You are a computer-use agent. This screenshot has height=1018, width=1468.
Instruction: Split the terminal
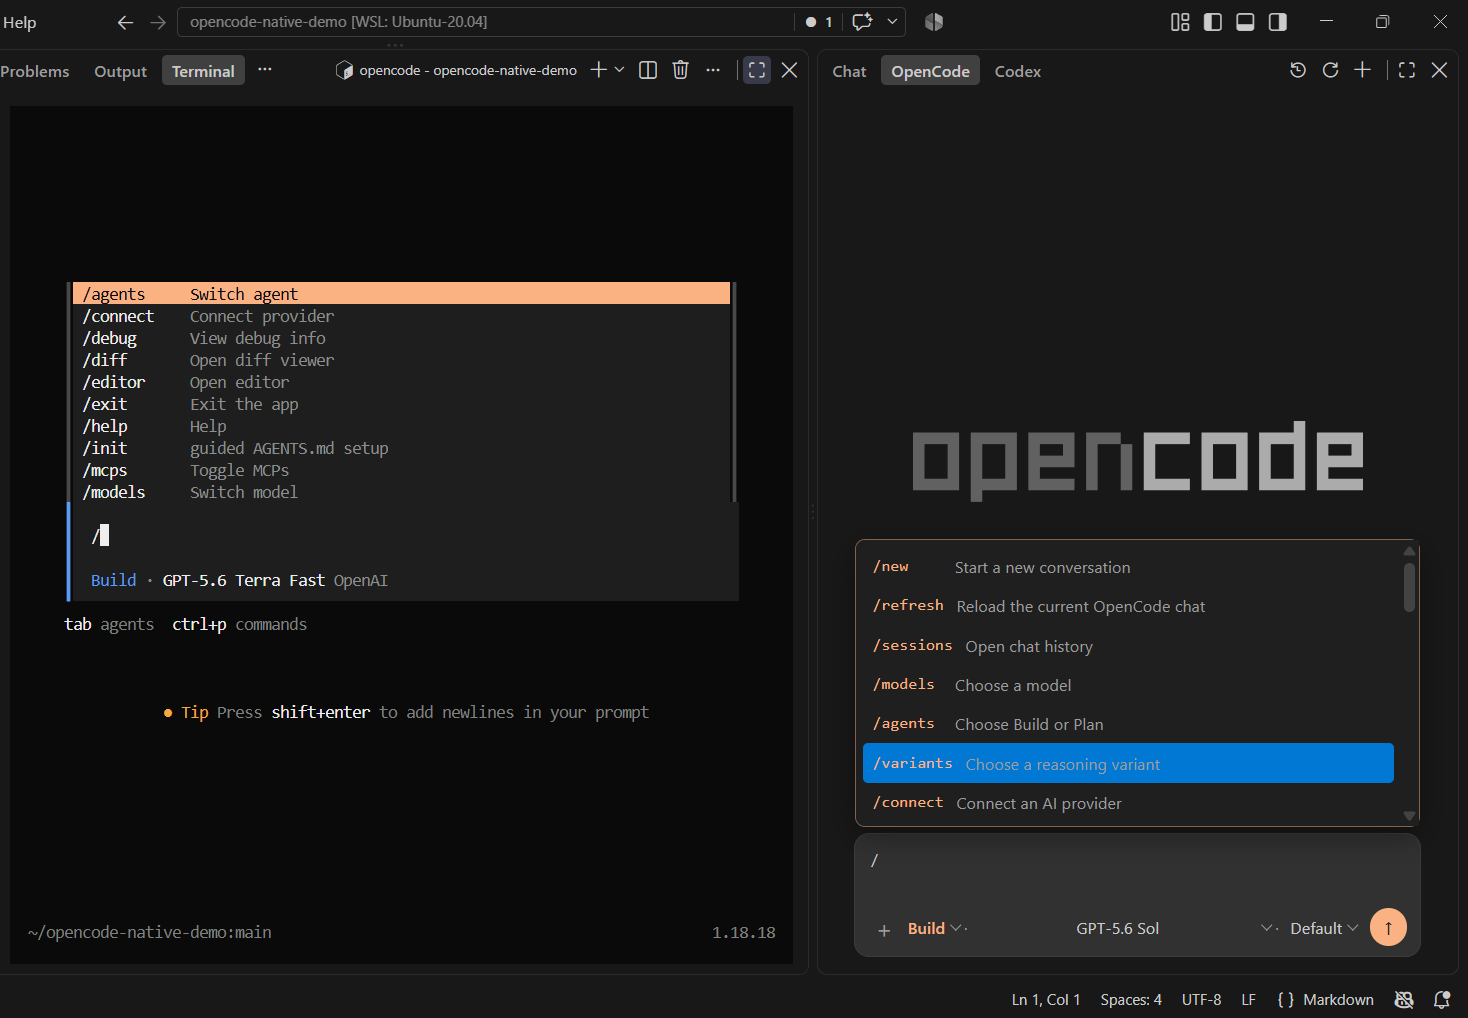pyautogui.click(x=648, y=70)
